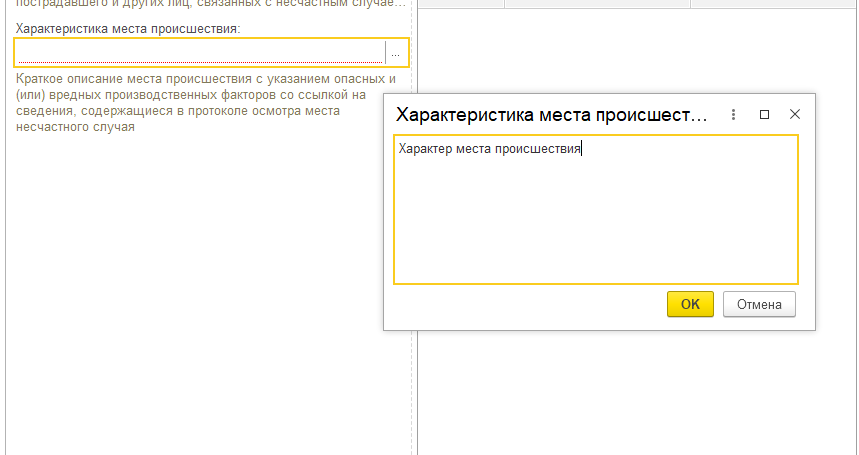Click the blank space below the dialog text line

click(596, 219)
